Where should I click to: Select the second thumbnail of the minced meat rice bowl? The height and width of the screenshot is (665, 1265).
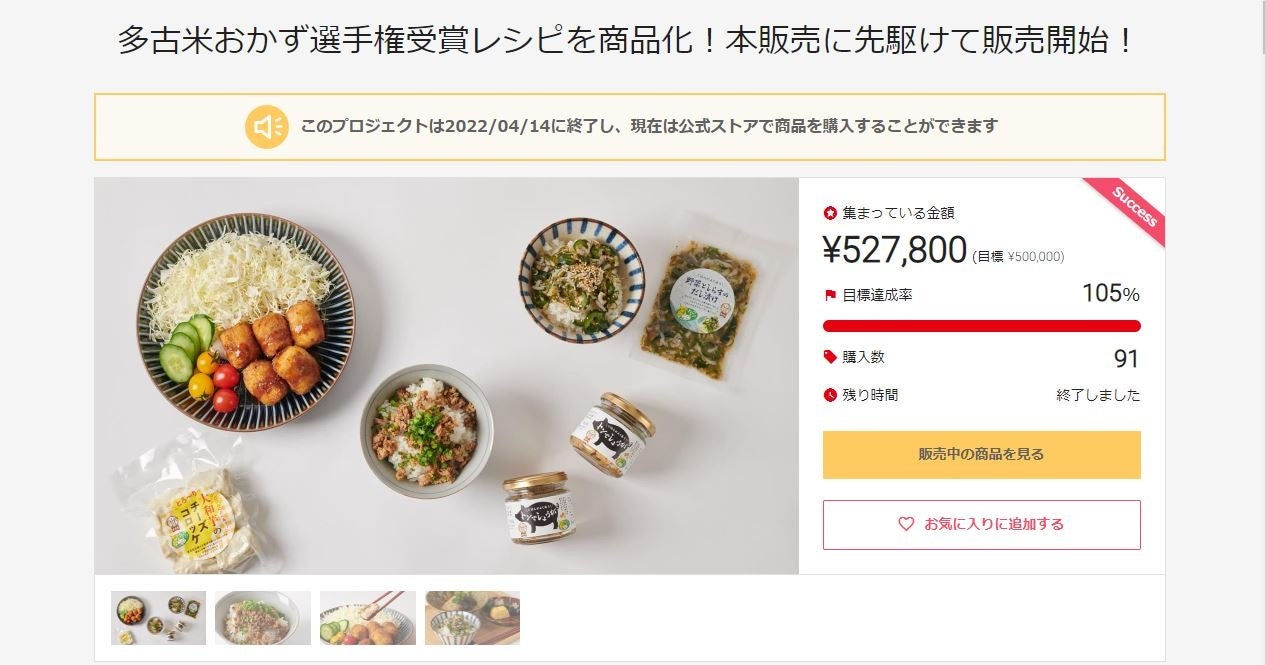click(x=263, y=618)
